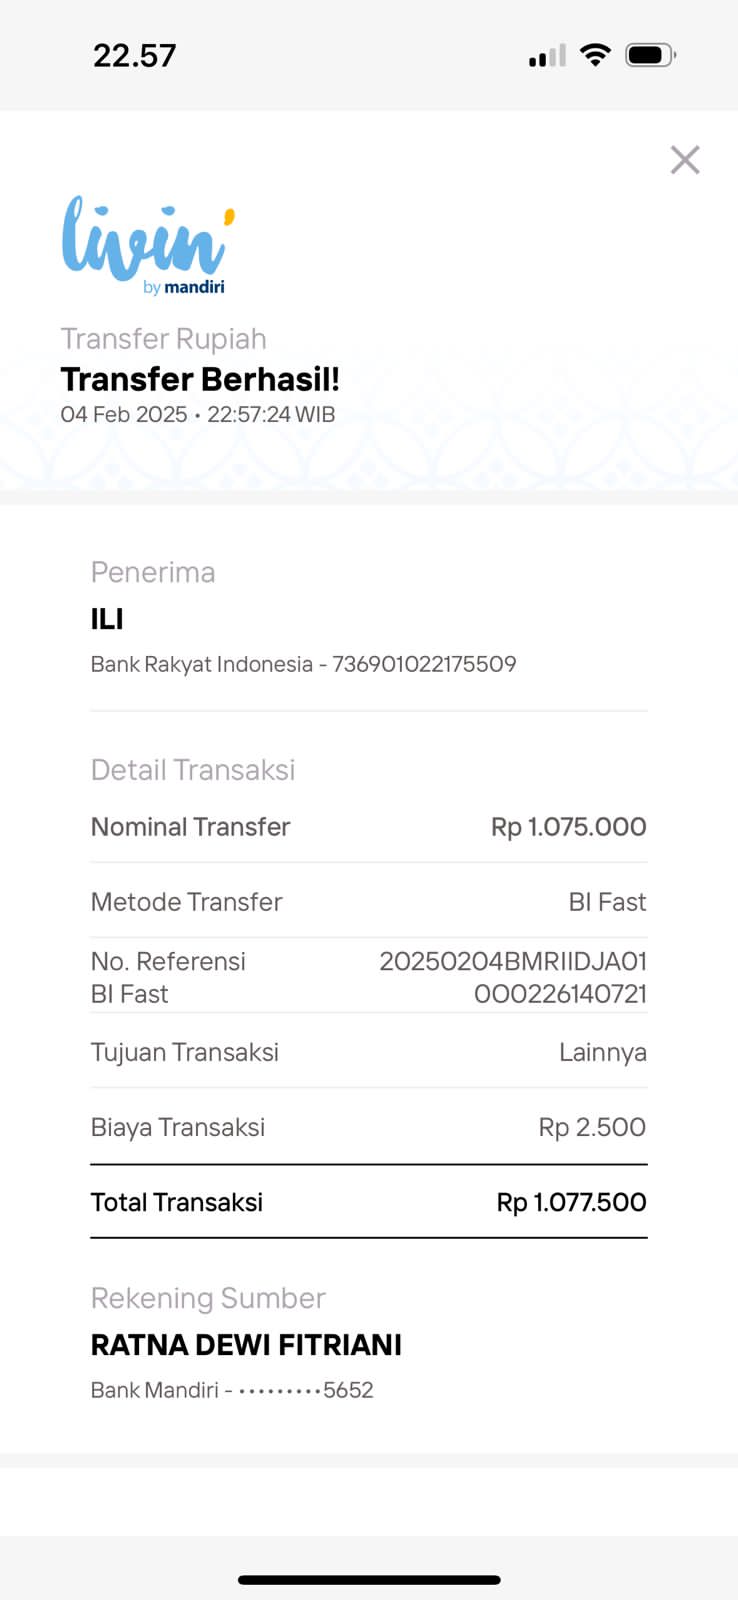Screen dimensions: 738x1600
Task: Tap the Nominal Transfer amount Rp 1.075.000
Action: coord(568,827)
